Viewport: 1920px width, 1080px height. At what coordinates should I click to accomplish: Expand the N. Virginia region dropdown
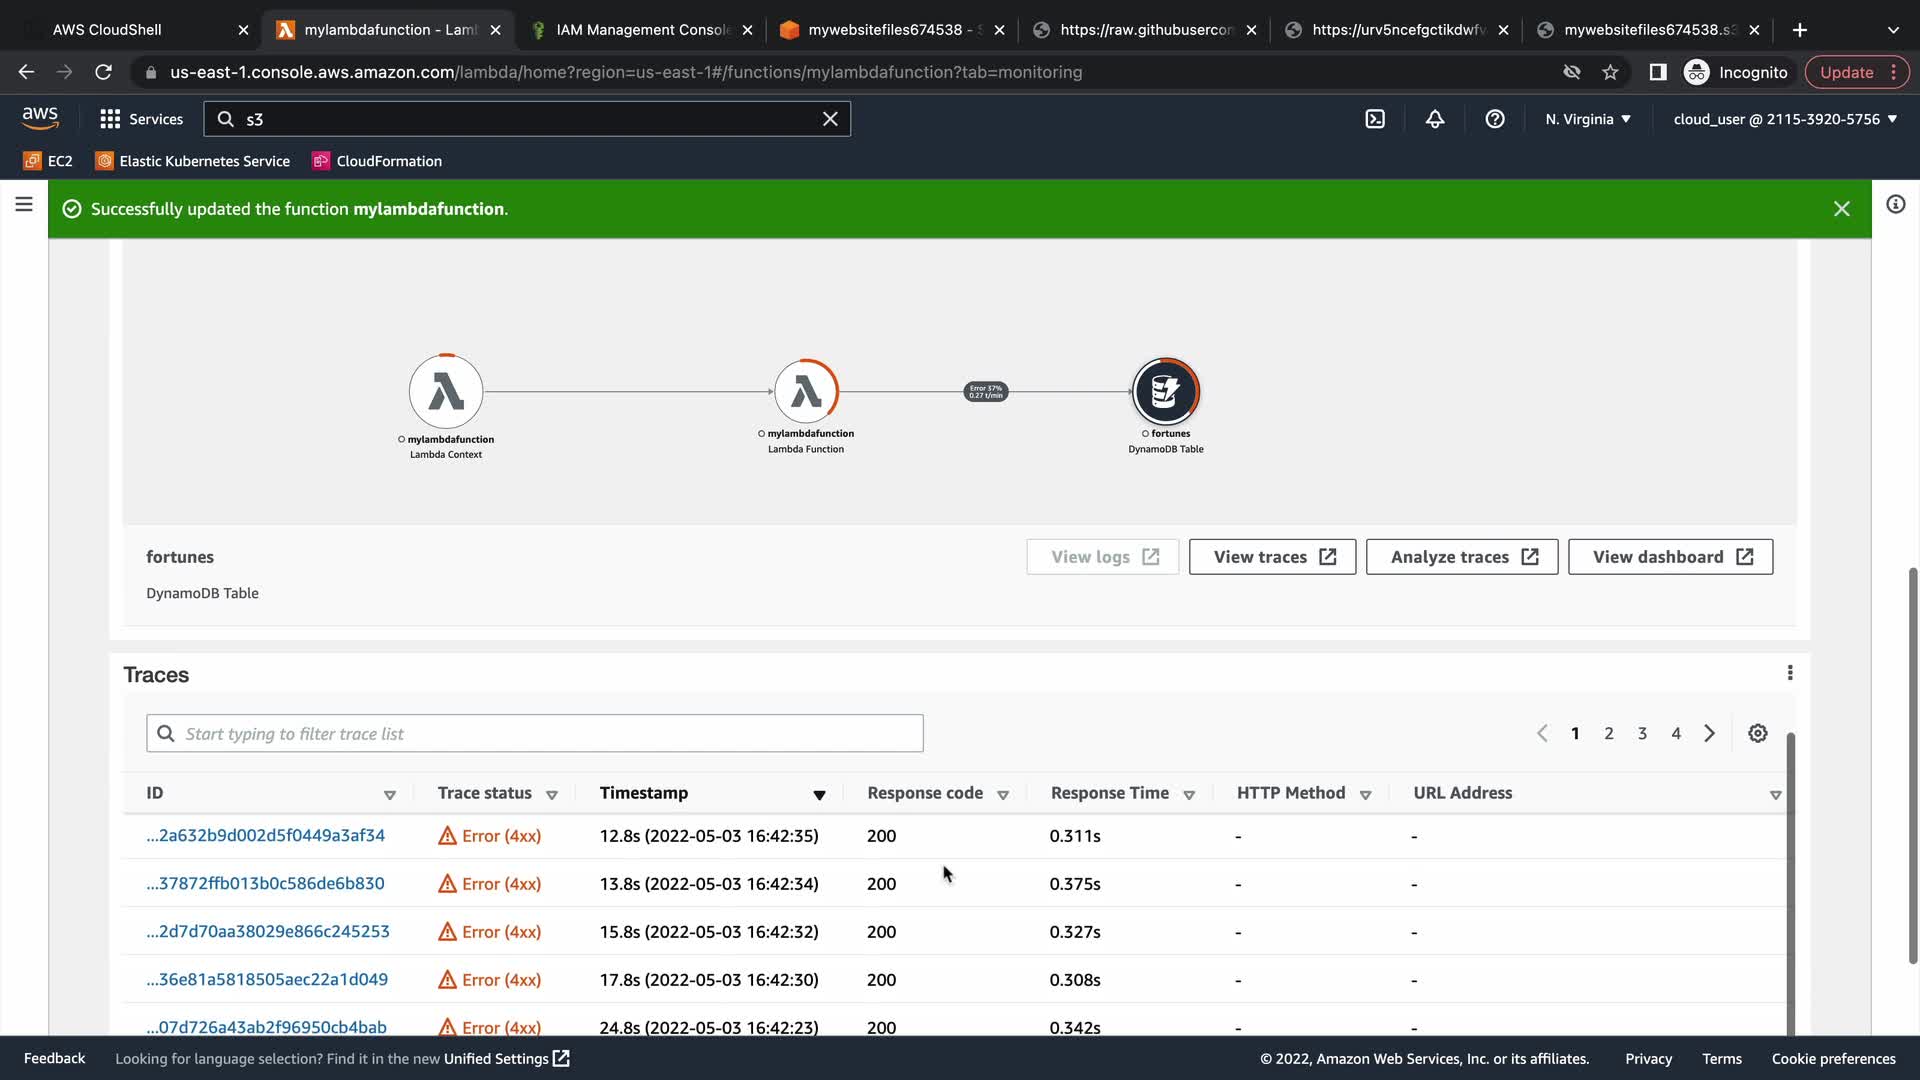click(1588, 119)
